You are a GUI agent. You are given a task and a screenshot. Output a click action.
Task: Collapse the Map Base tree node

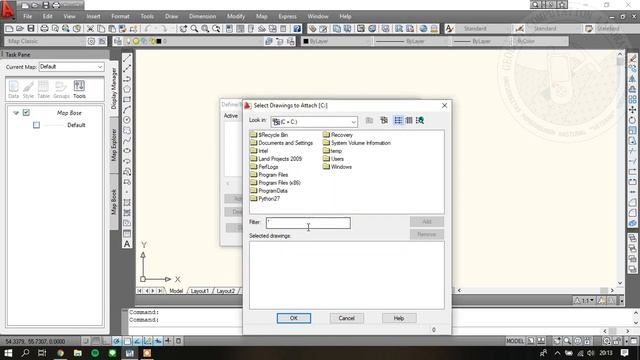click(x=16, y=113)
